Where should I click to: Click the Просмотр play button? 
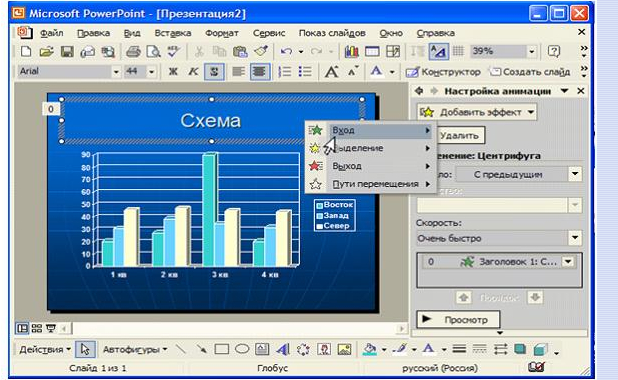point(458,319)
